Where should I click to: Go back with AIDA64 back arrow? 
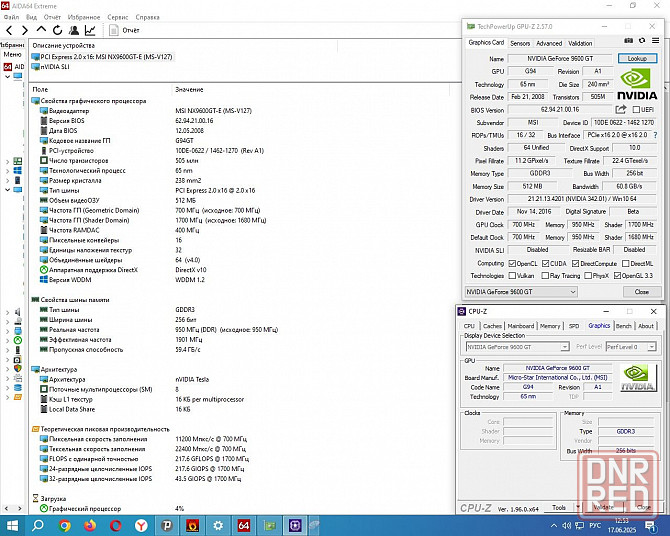9,30
